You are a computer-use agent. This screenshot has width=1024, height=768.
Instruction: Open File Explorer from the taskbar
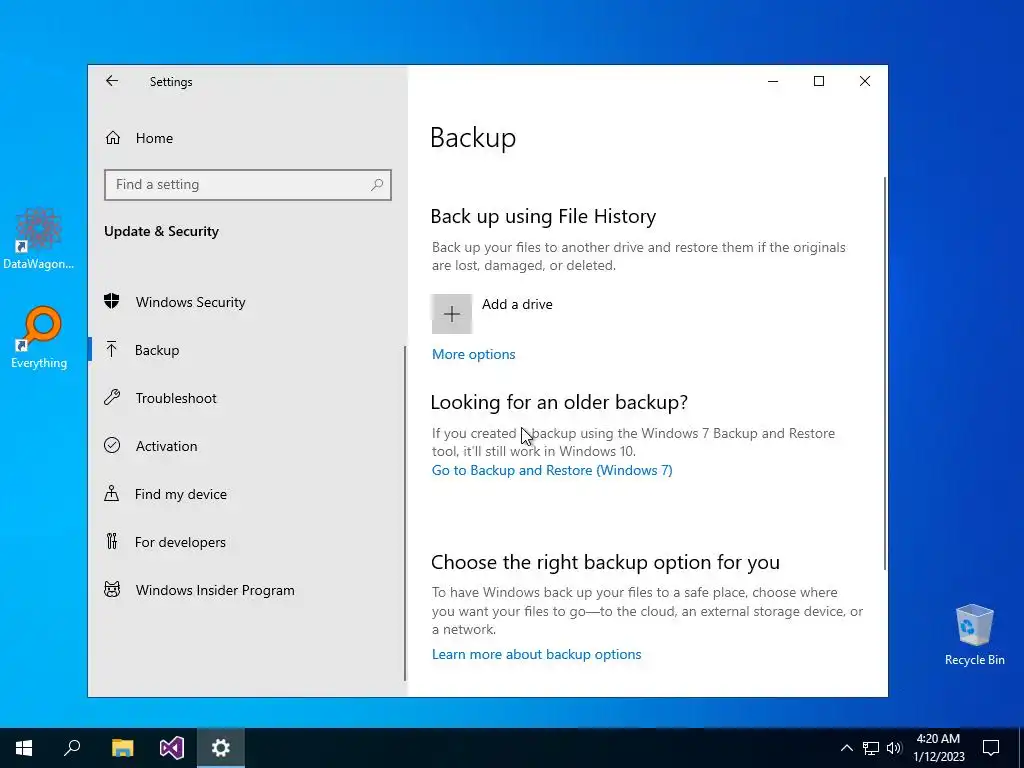pos(122,748)
